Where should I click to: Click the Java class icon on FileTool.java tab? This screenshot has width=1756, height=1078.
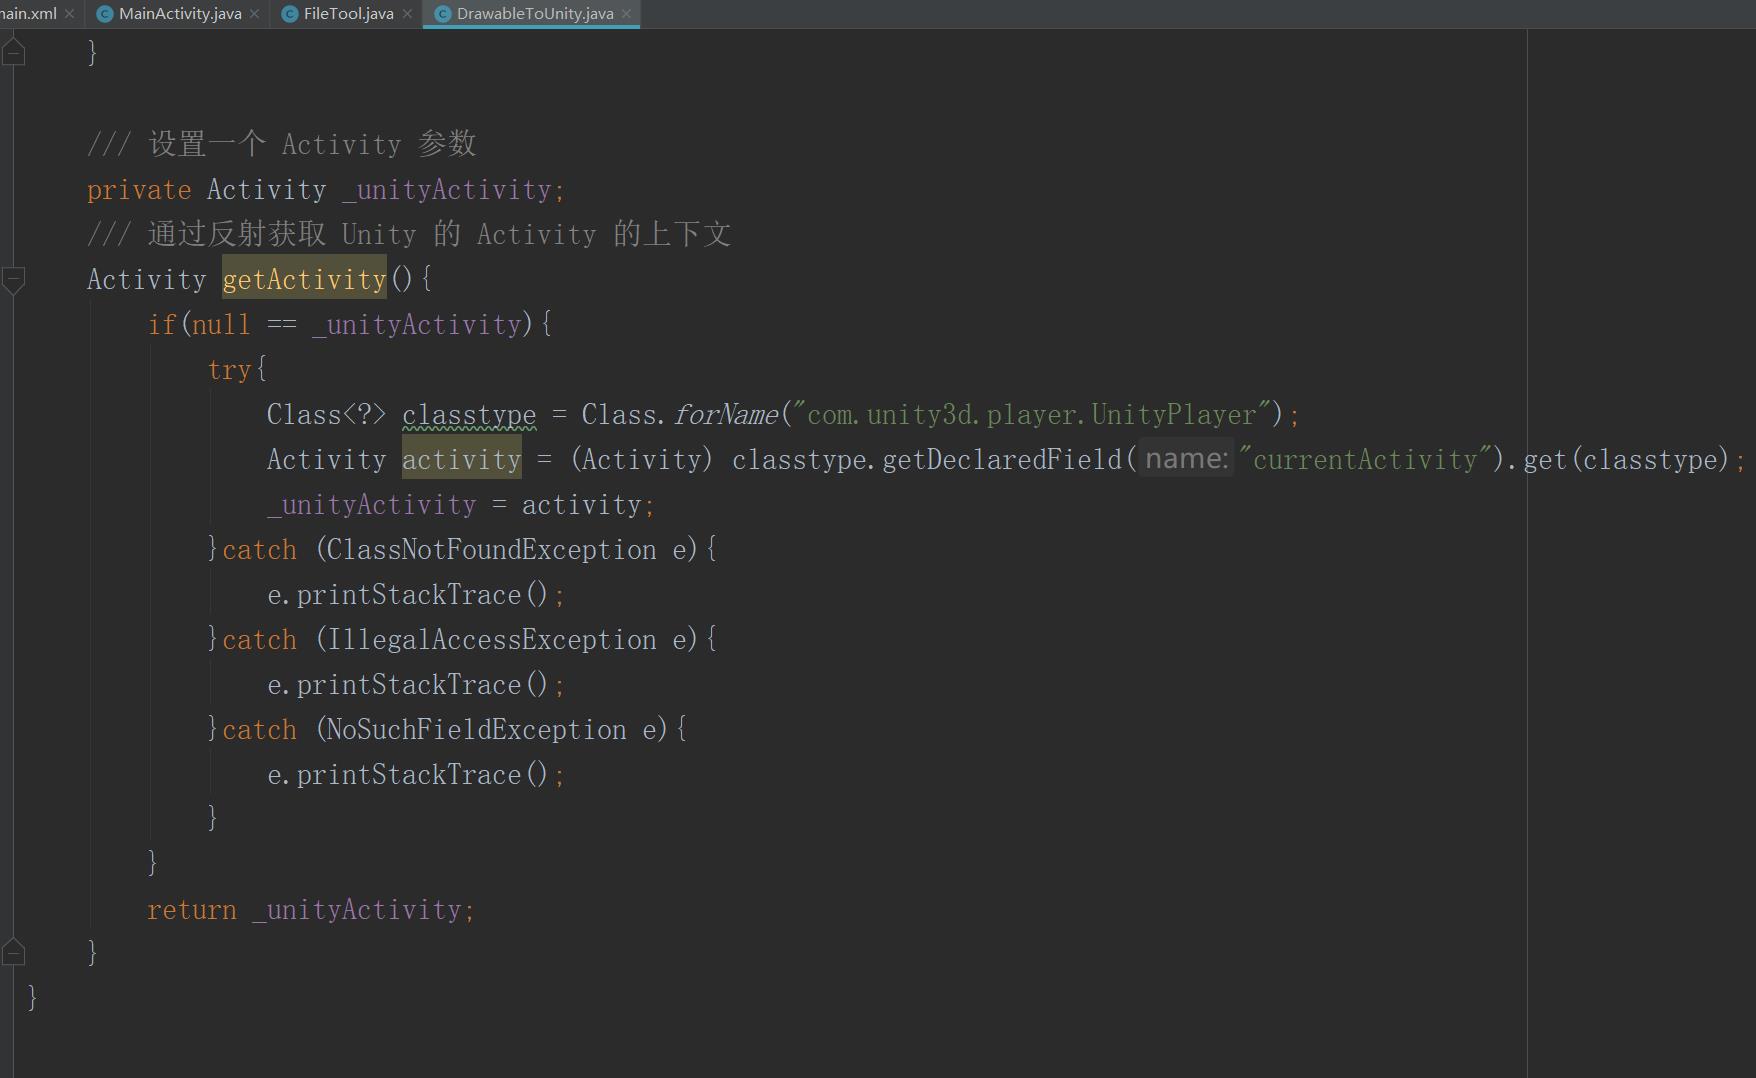click(290, 13)
